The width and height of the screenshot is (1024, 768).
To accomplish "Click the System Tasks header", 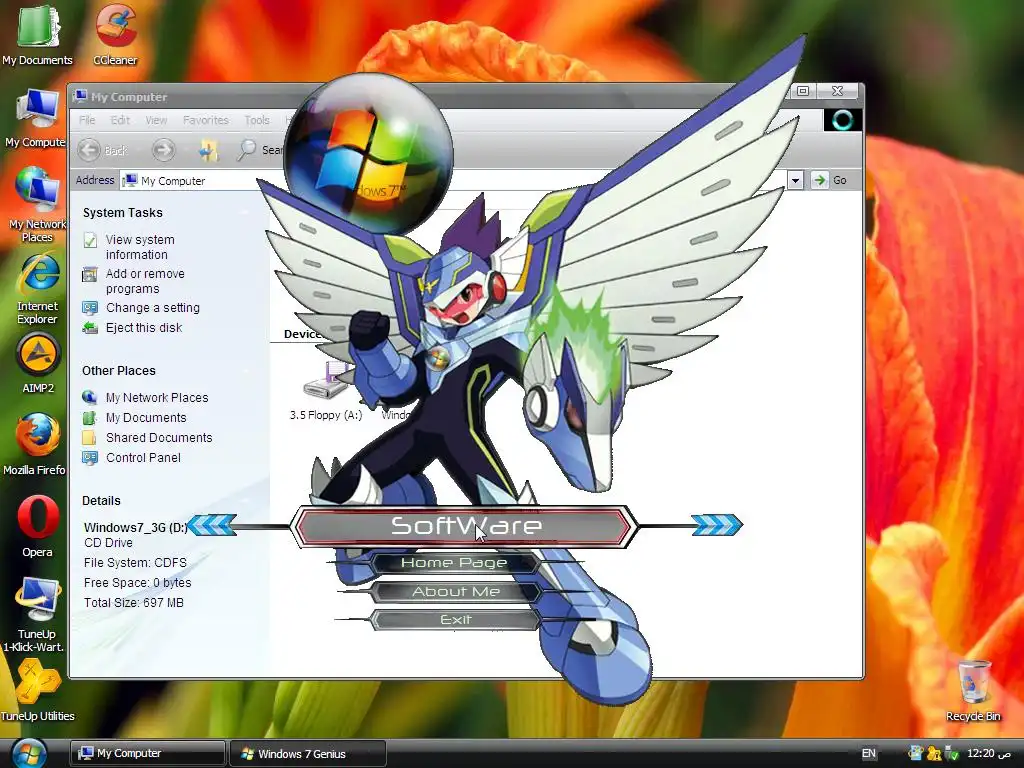I will (123, 213).
